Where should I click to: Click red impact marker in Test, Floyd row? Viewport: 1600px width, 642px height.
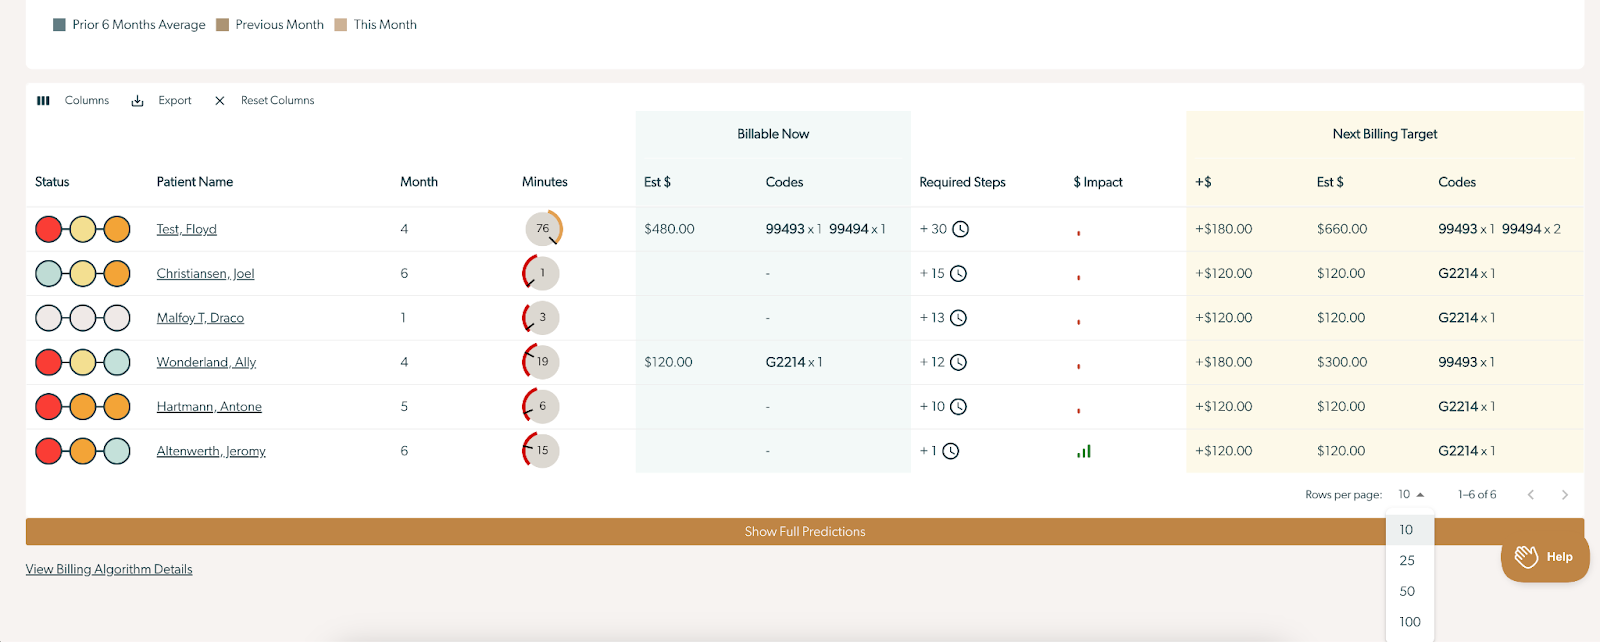pyautogui.click(x=1078, y=233)
